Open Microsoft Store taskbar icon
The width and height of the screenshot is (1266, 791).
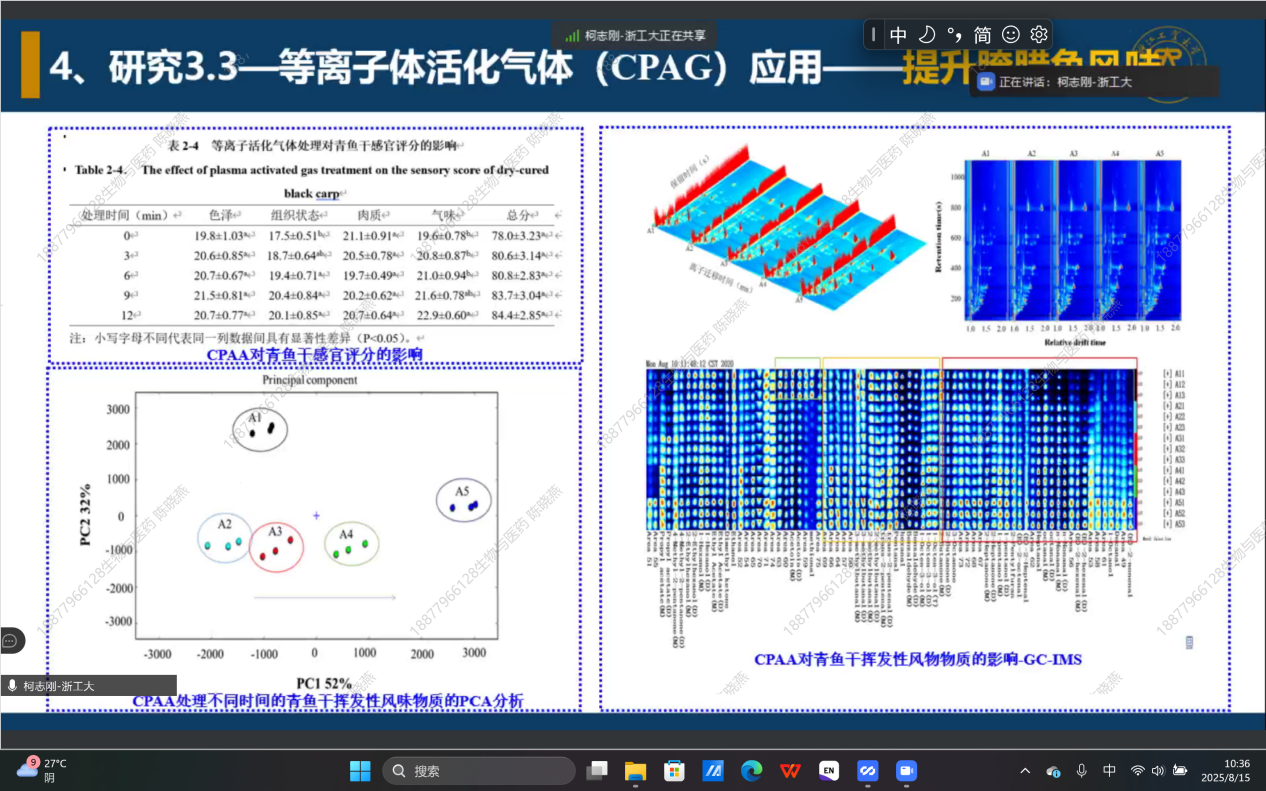(674, 770)
